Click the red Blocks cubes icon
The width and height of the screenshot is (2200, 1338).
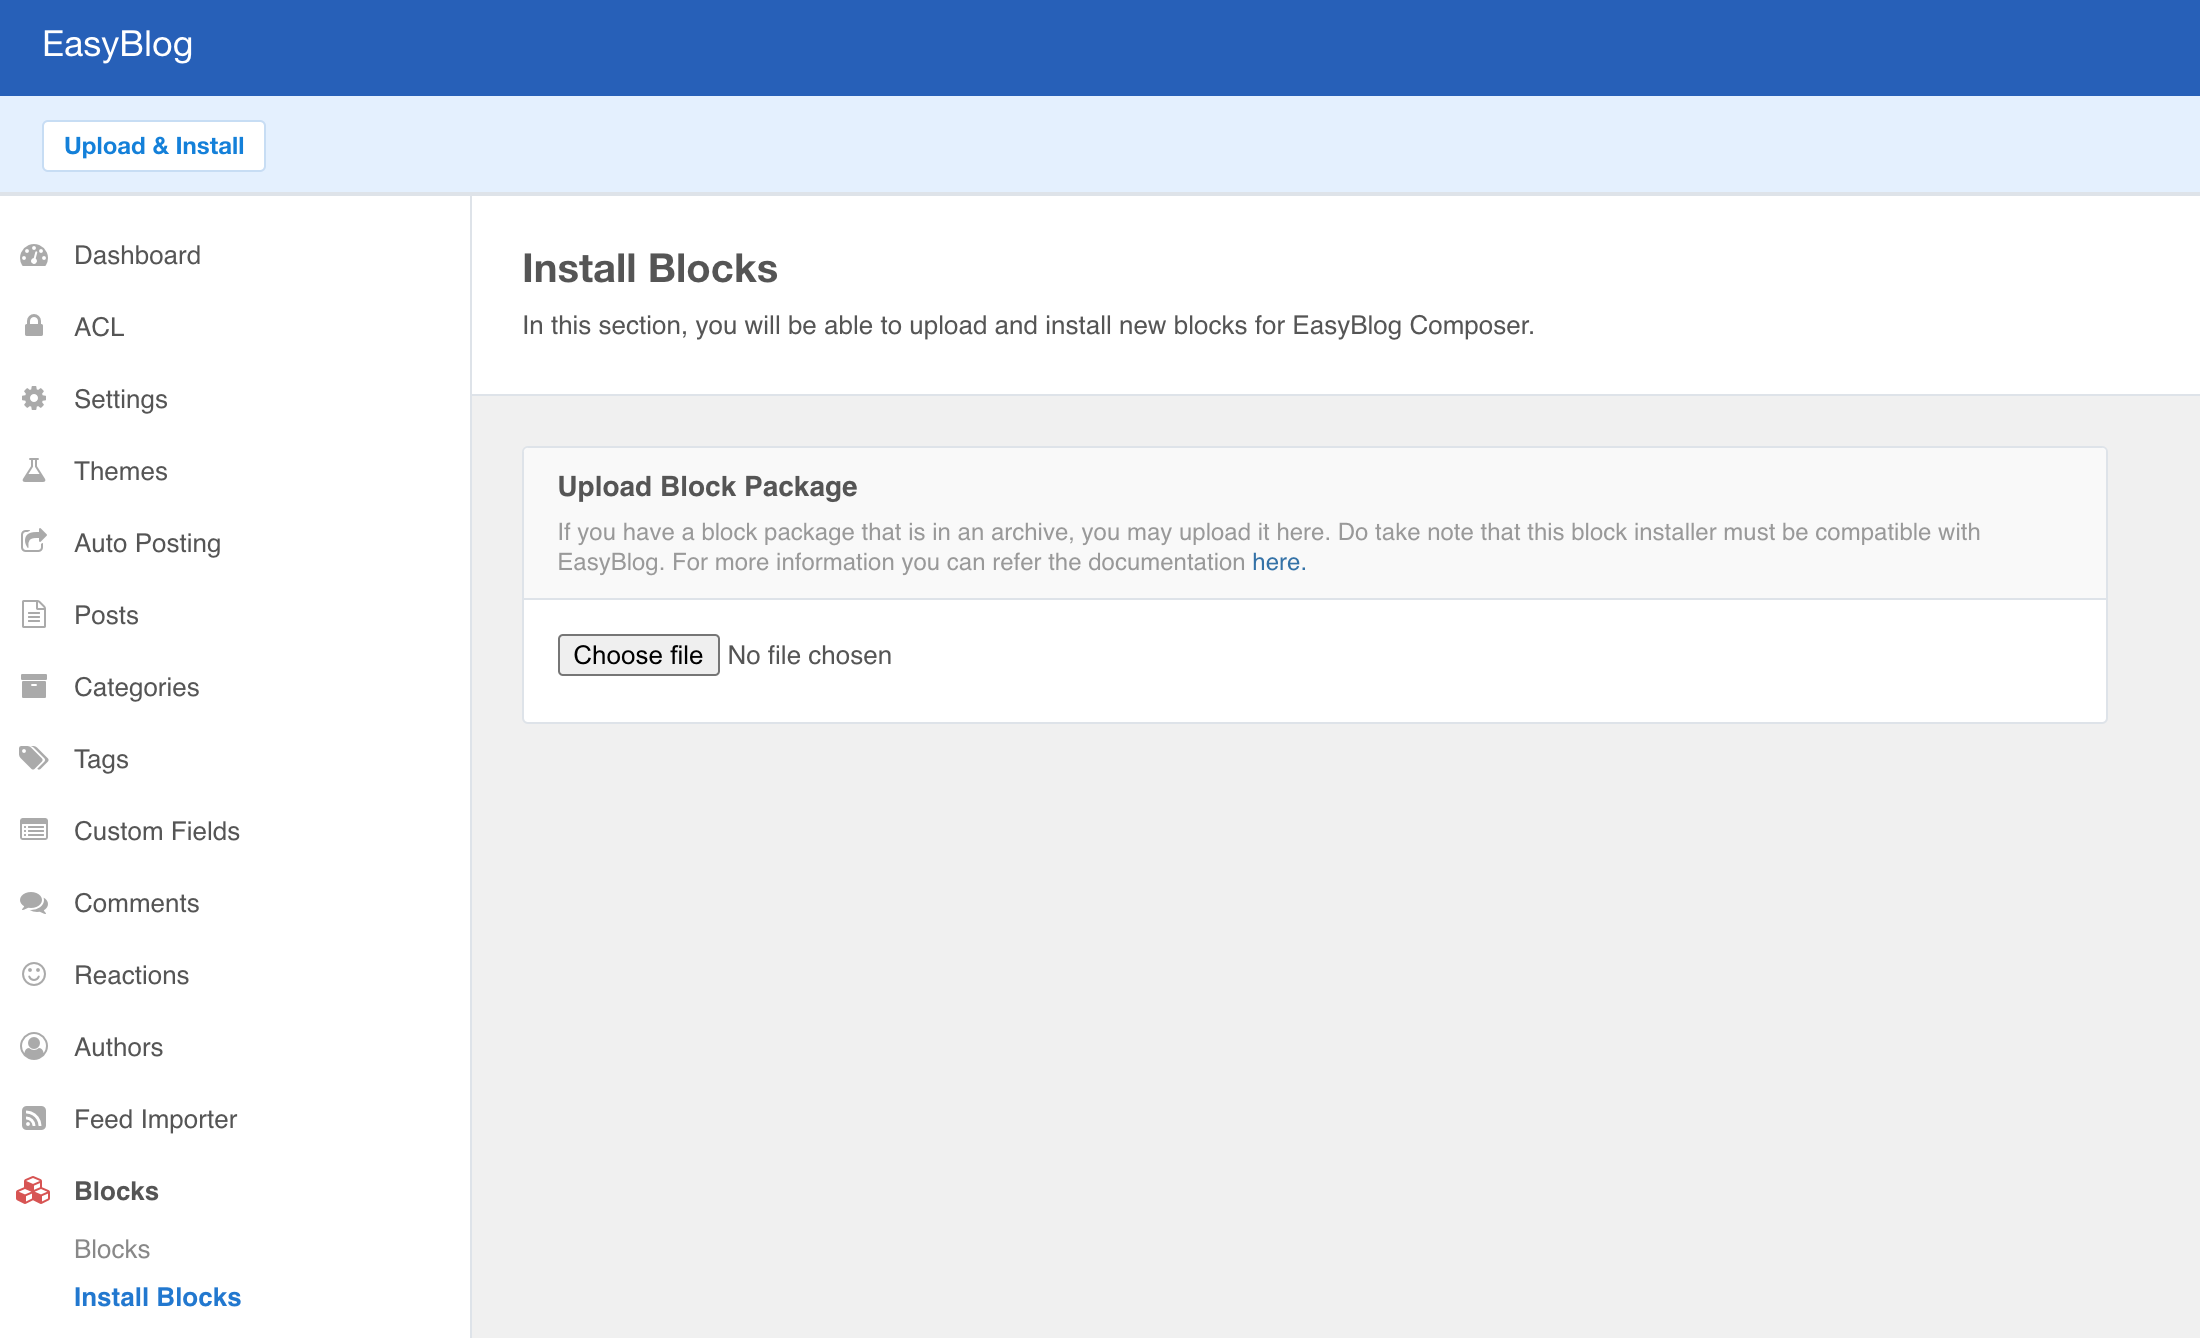[x=33, y=1190]
